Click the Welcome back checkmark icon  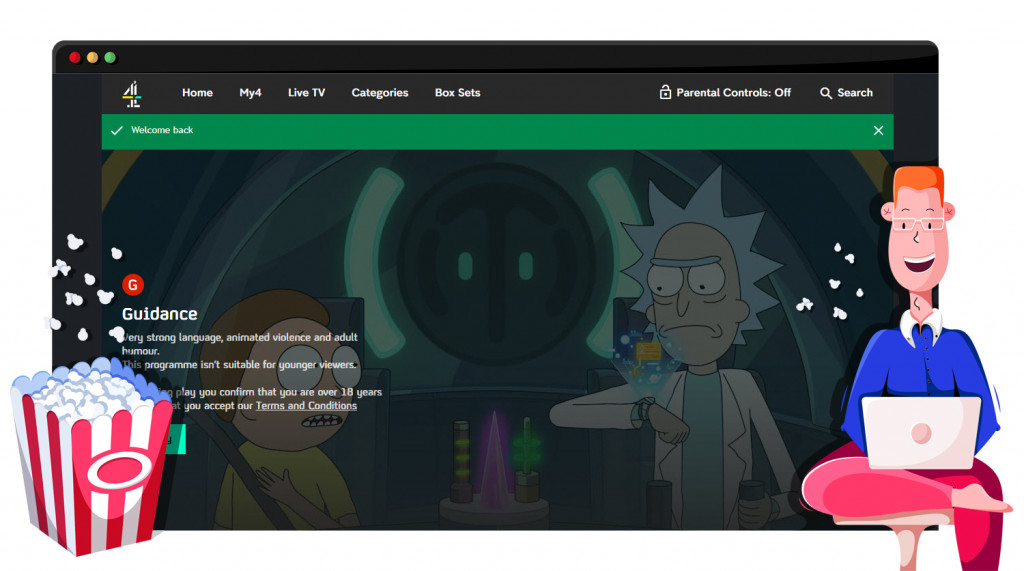[117, 131]
